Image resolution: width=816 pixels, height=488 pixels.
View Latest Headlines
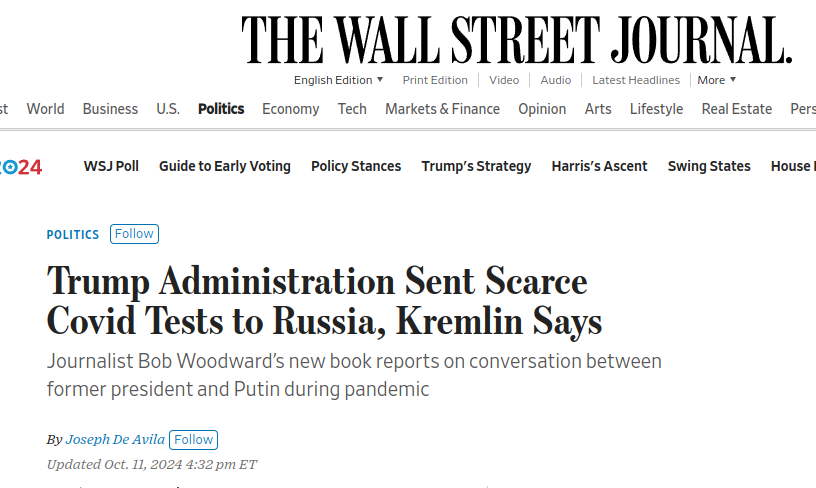coord(636,80)
